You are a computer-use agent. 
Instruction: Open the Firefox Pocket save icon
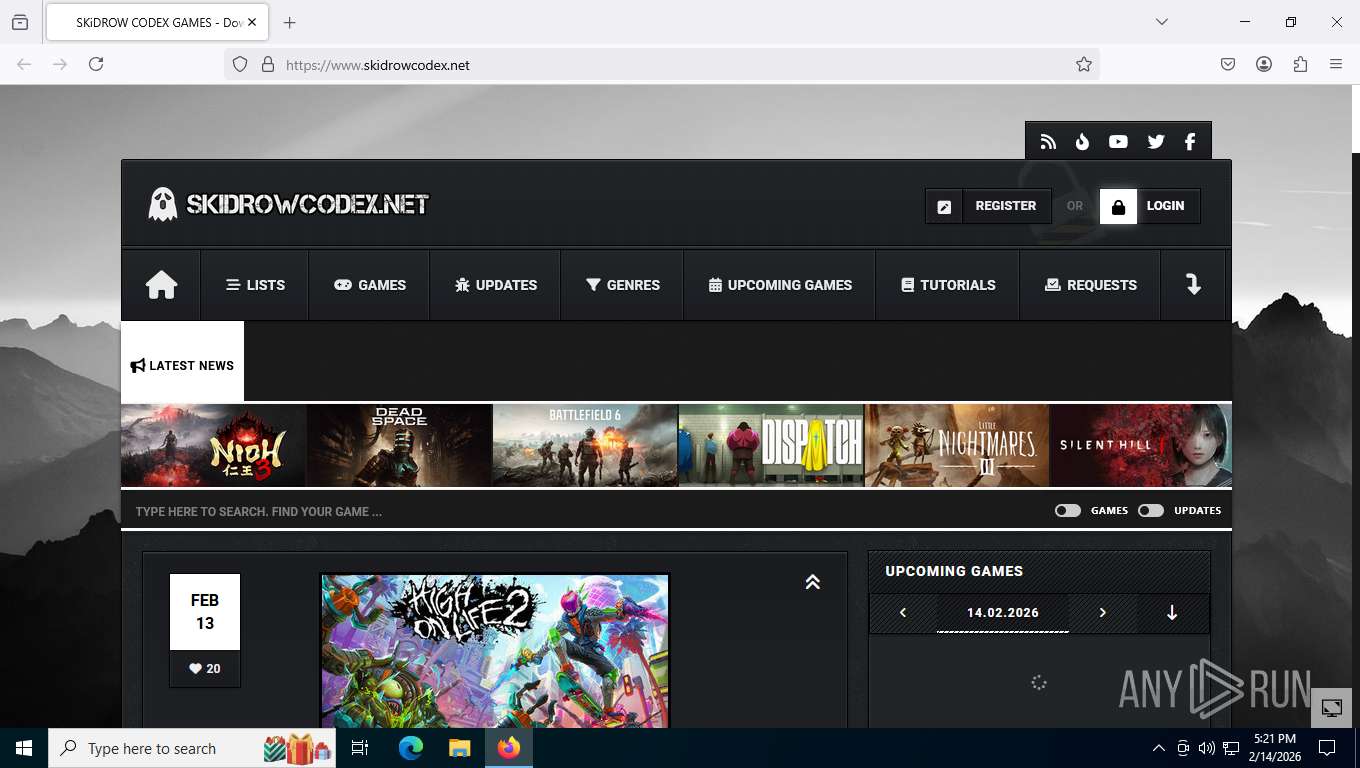tap(1228, 64)
